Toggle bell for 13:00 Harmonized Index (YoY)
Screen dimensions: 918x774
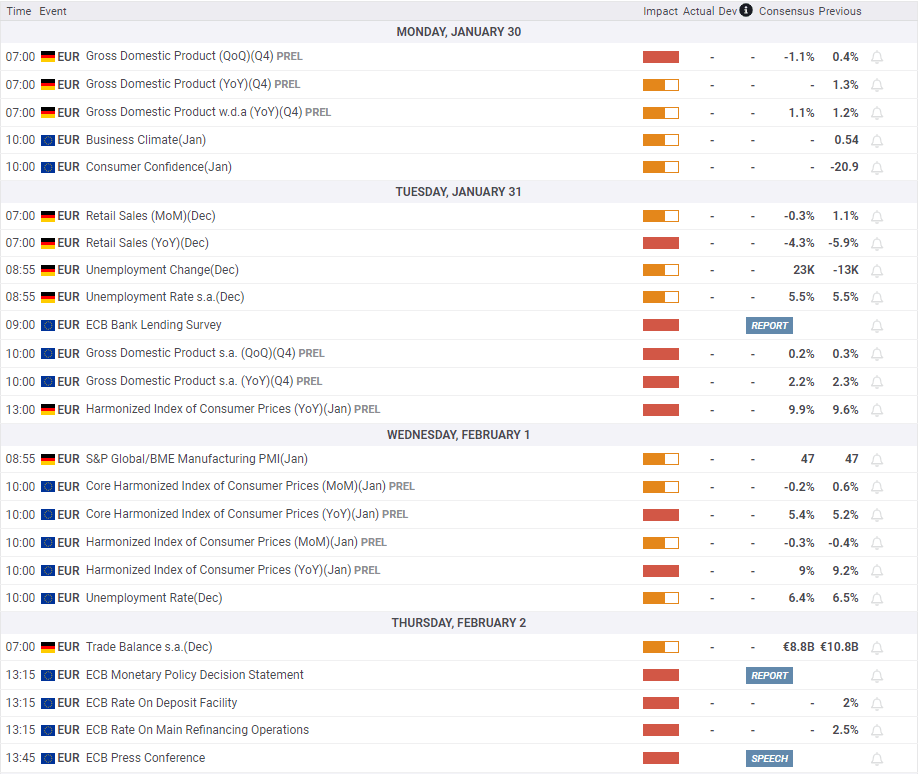pyautogui.click(x=877, y=410)
